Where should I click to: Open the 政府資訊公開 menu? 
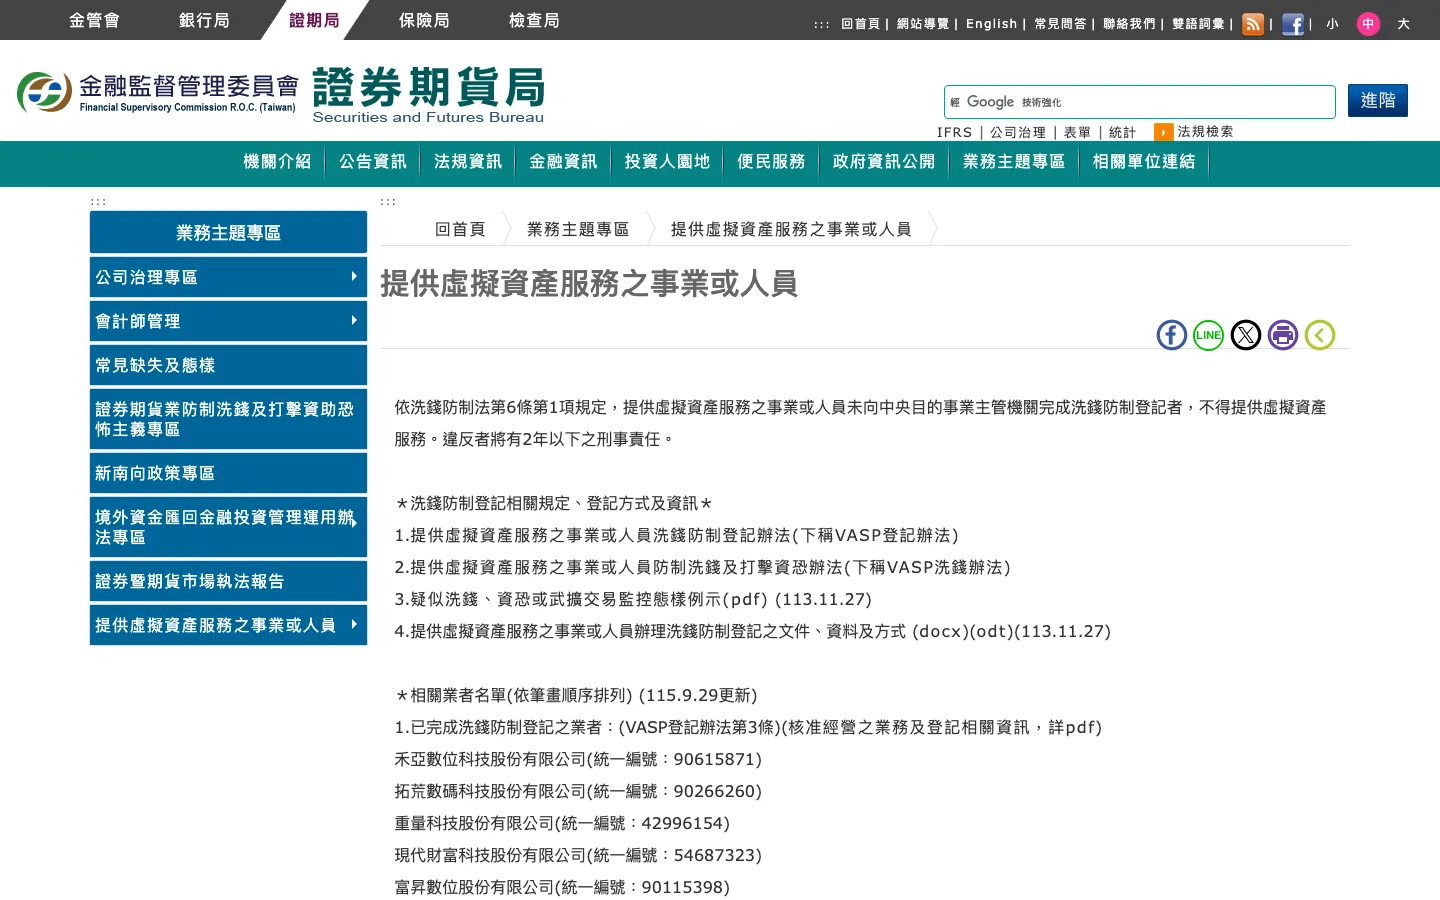[884, 162]
